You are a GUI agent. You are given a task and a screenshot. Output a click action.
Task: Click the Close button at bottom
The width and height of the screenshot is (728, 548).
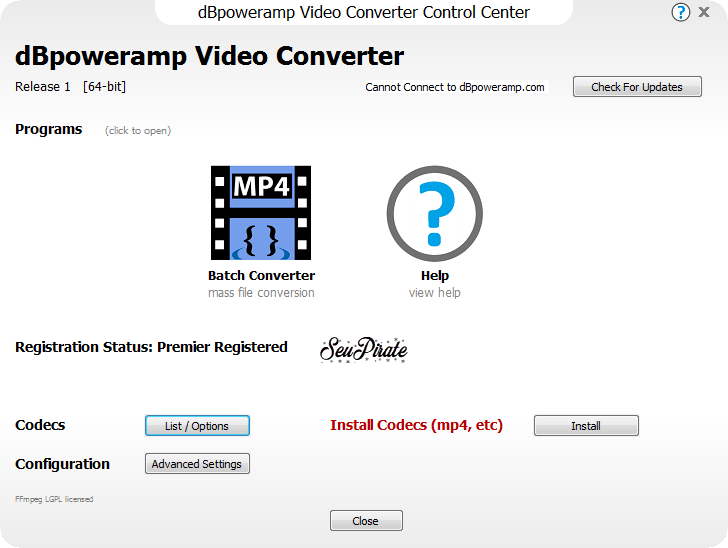pyautogui.click(x=366, y=521)
